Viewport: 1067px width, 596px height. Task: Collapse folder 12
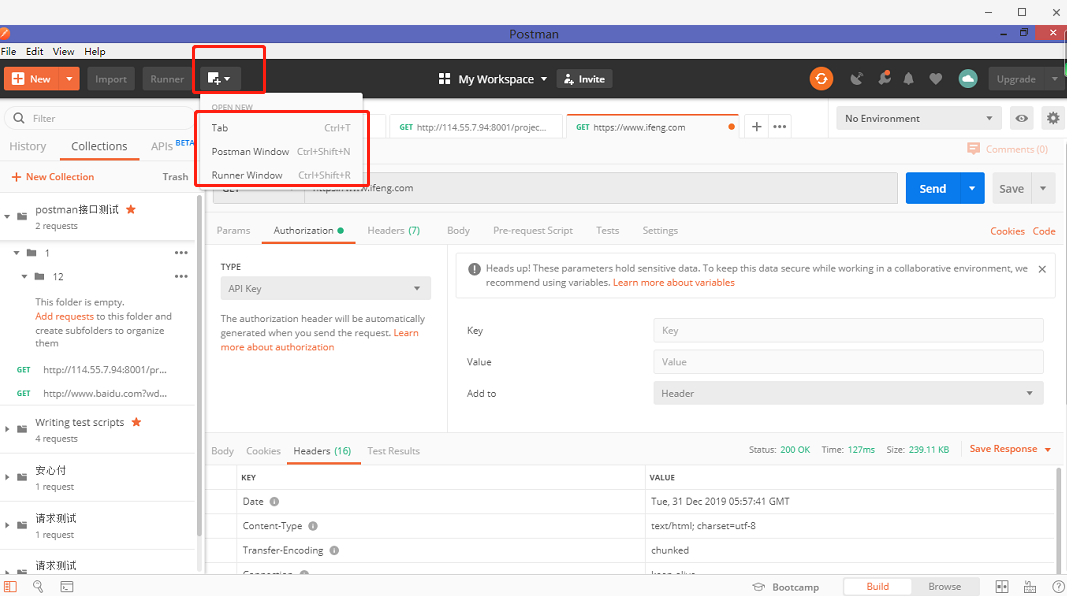pyautogui.click(x=24, y=276)
